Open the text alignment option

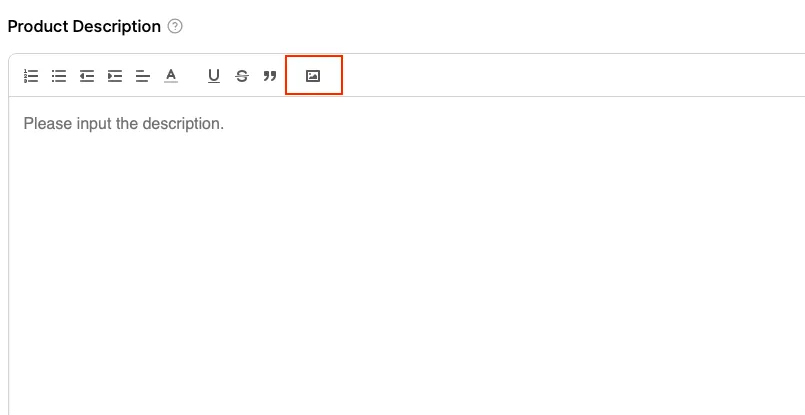coord(143,76)
